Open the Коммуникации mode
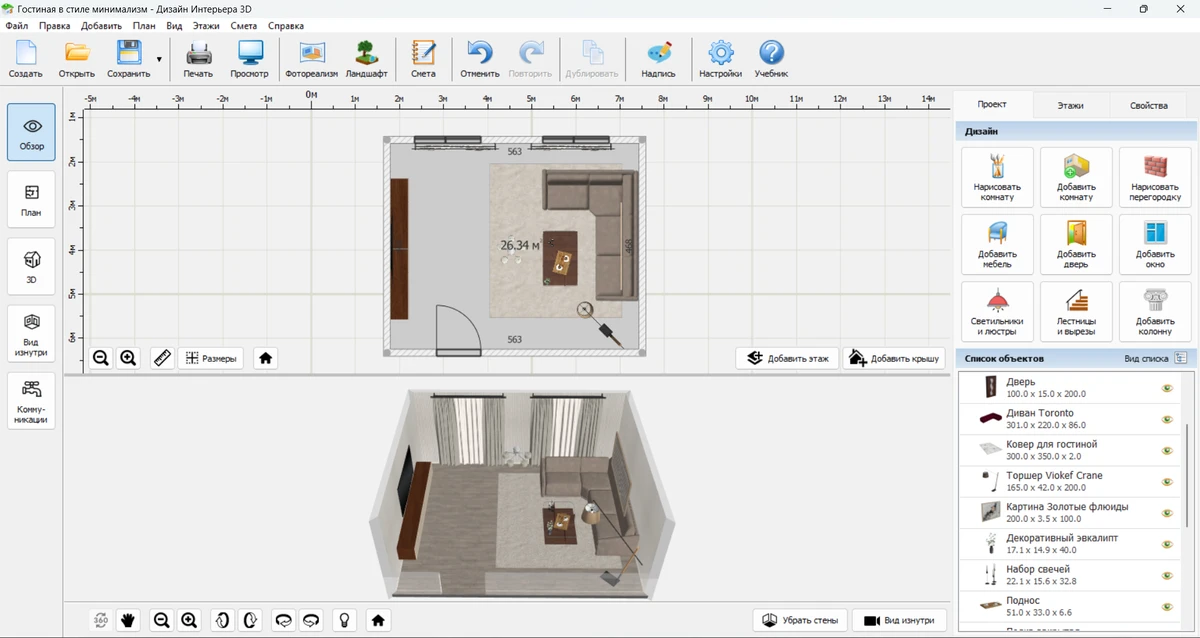This screenshot has height=638, width=1200. coord(32,400)
